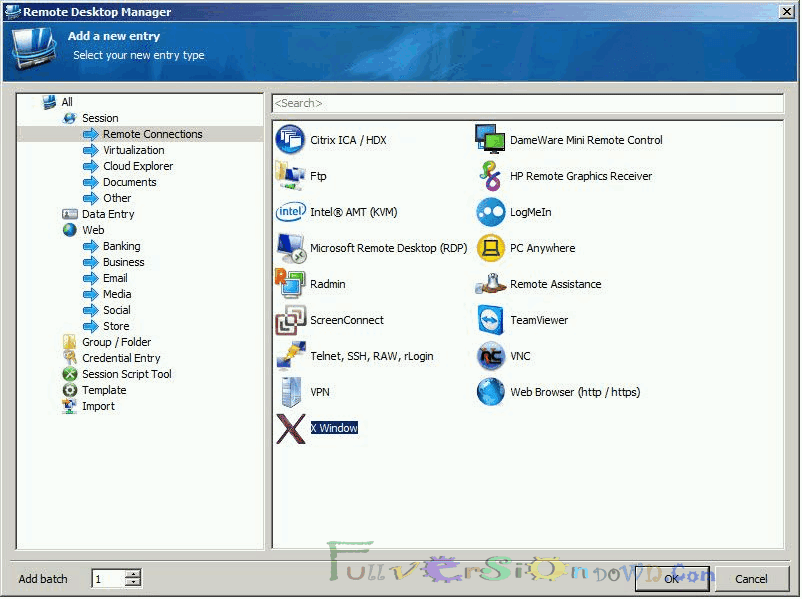
Task: Select the Banking web category
Action: click(x=121, y=246)
